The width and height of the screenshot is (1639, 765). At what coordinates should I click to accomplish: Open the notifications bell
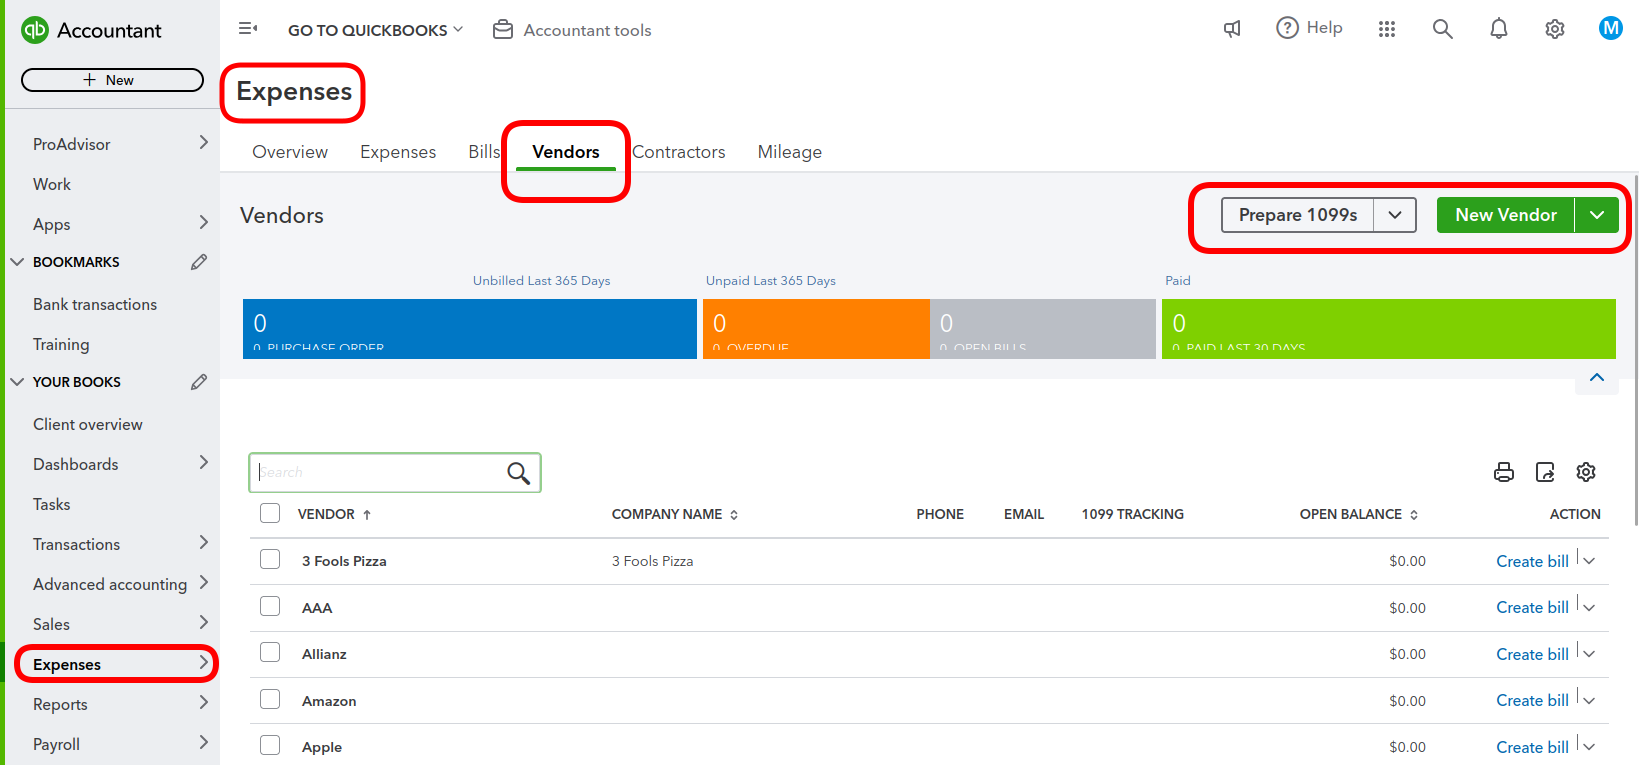(x=1498, y=29)
